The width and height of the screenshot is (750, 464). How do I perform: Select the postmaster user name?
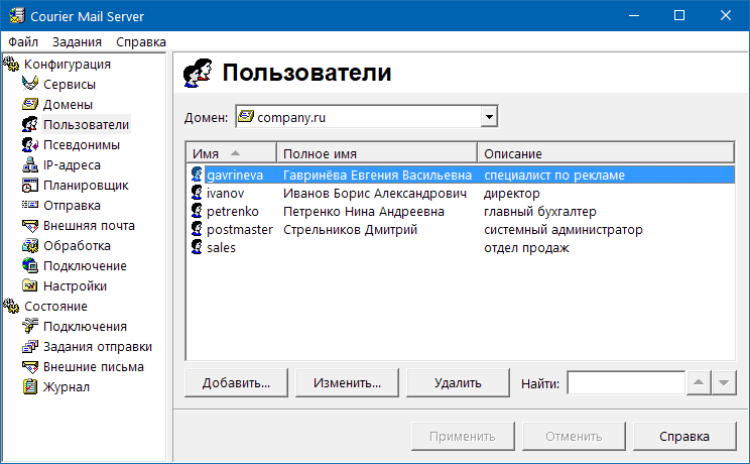240,230
